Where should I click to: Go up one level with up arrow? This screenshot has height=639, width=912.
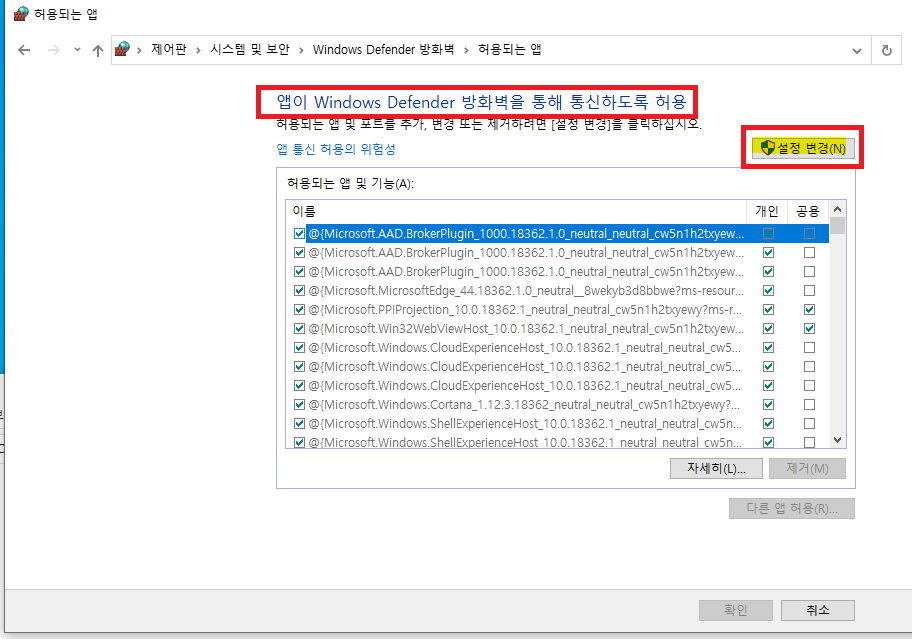pyautogui.click(x=98, y=51)
